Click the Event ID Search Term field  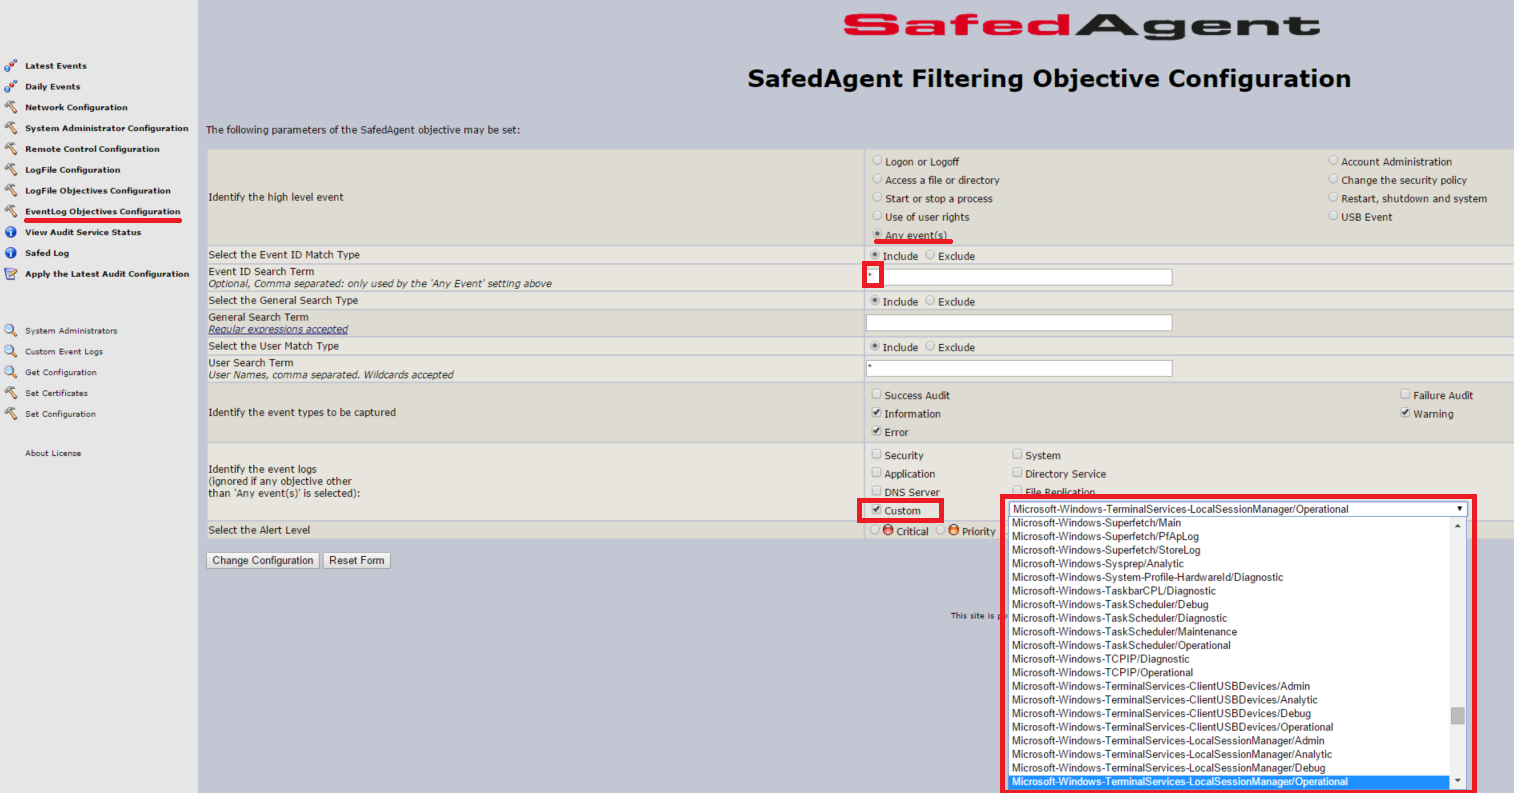point(1019,277)
